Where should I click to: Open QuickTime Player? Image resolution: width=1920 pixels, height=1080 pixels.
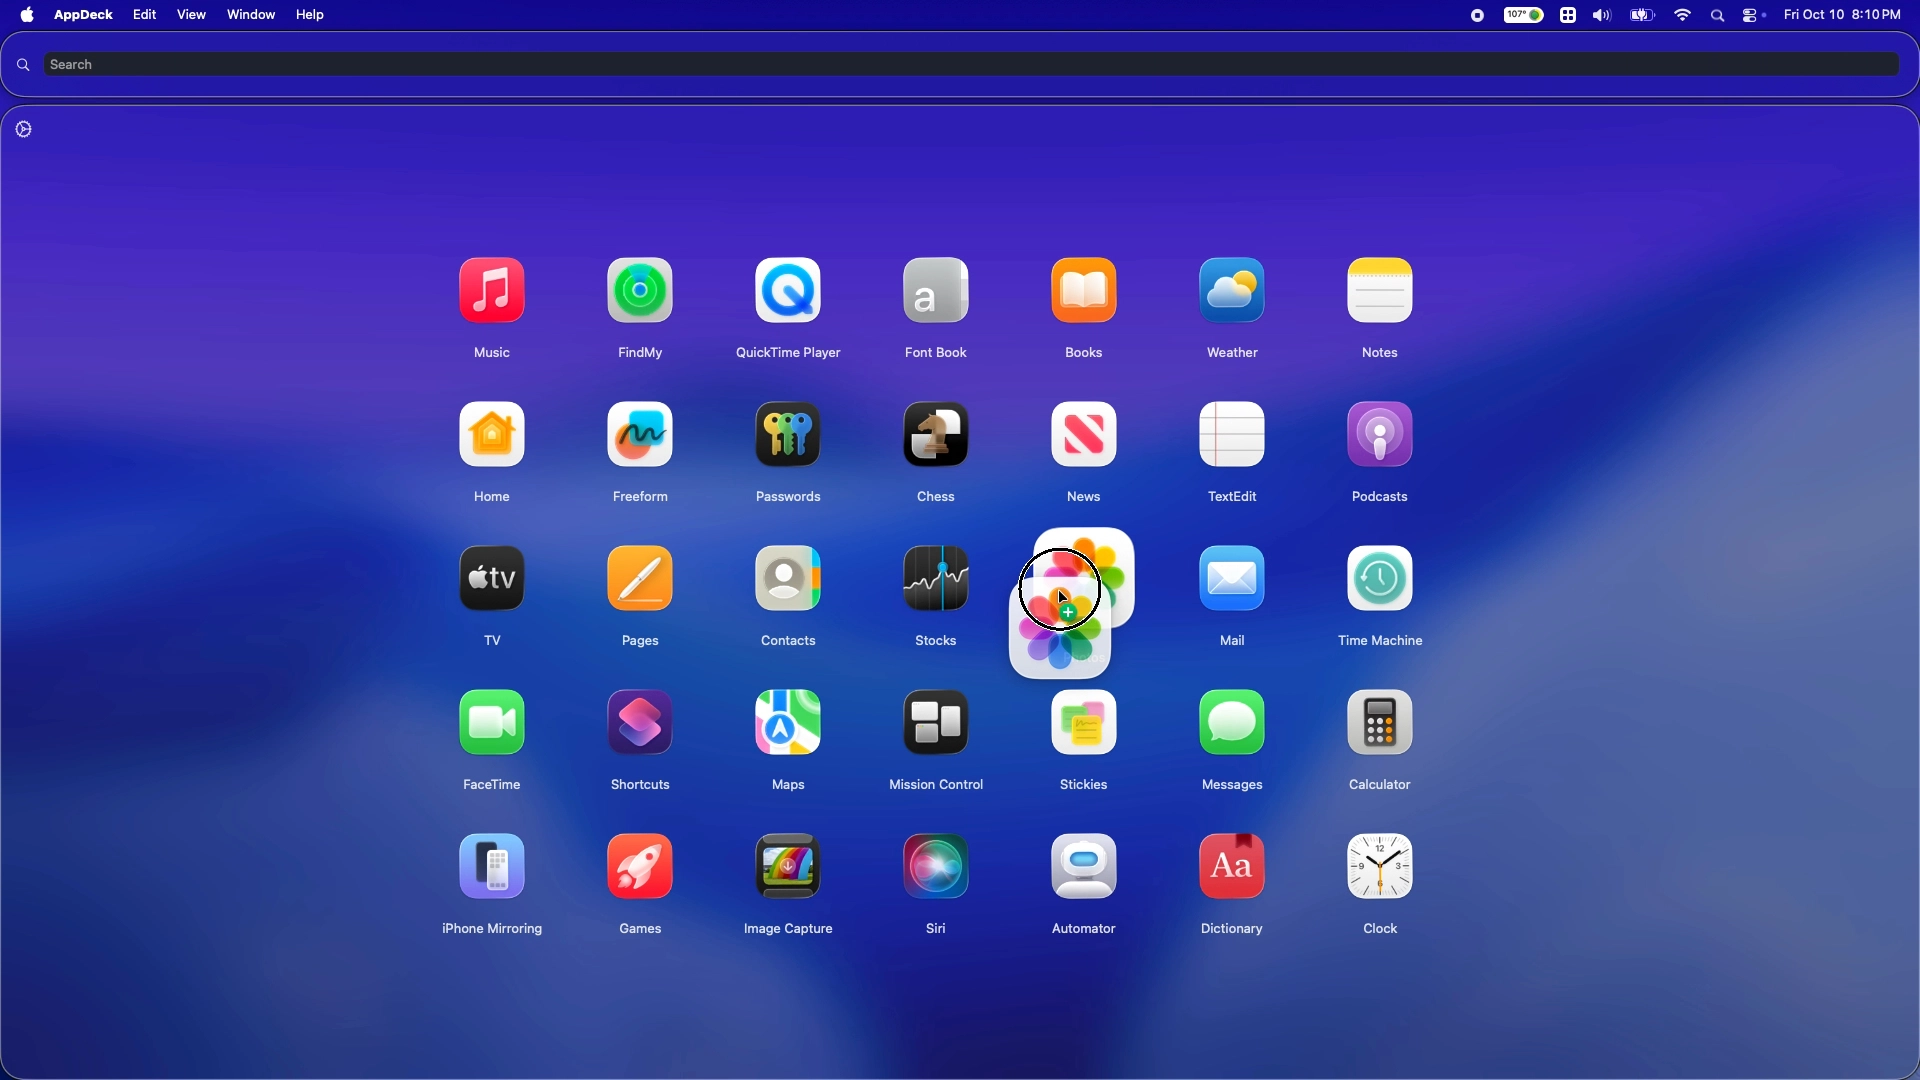pos(788,292)
